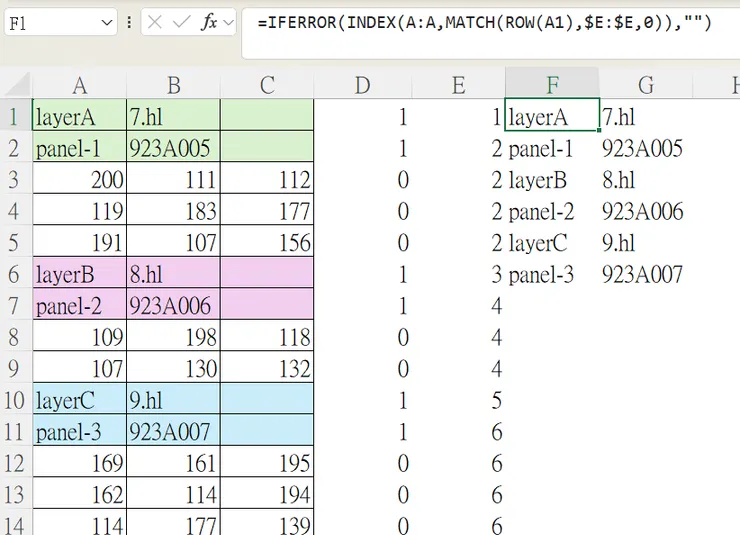
Task: Click cell D6 with value 1
Action: 362,273
